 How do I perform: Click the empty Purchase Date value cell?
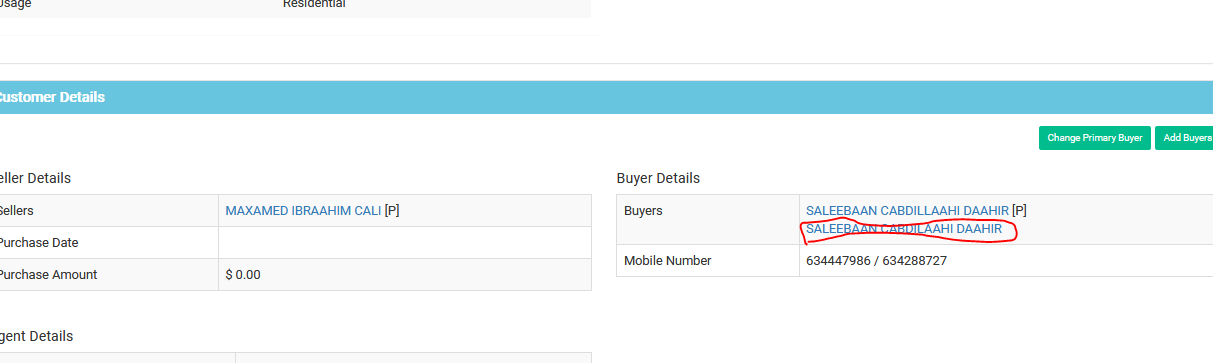(x=405, y=243)
